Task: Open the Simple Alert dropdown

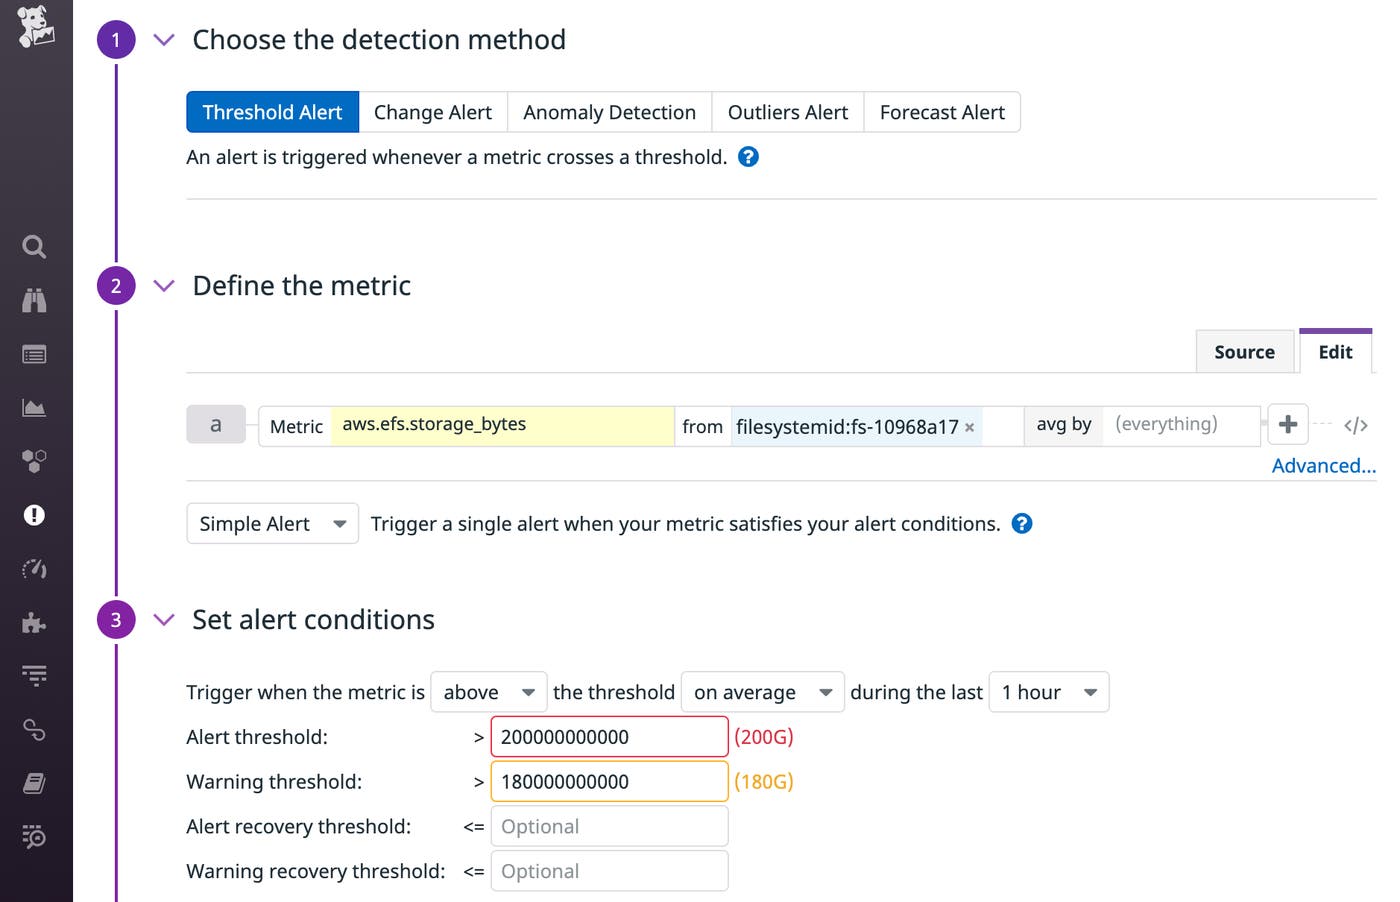Action: click(271, 523)
